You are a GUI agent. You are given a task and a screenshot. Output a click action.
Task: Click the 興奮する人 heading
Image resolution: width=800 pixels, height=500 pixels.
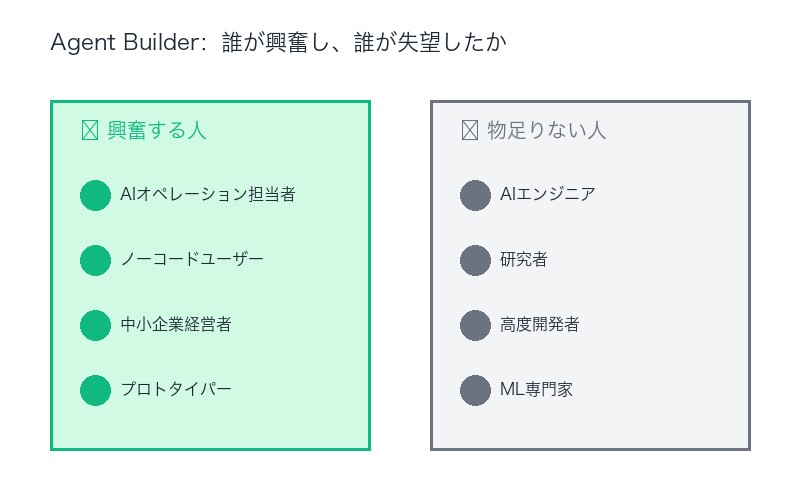[157, 131]
